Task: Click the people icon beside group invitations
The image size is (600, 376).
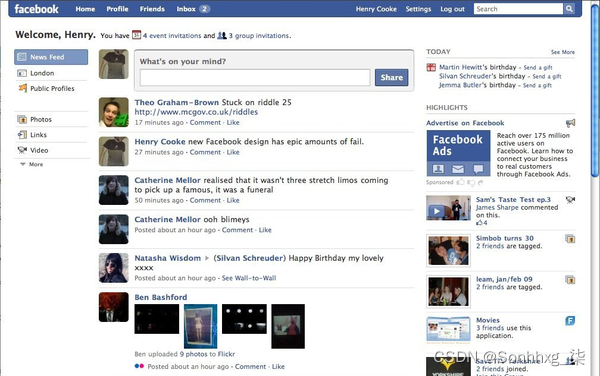Action: pyautogui.click(x=222, y=35)
